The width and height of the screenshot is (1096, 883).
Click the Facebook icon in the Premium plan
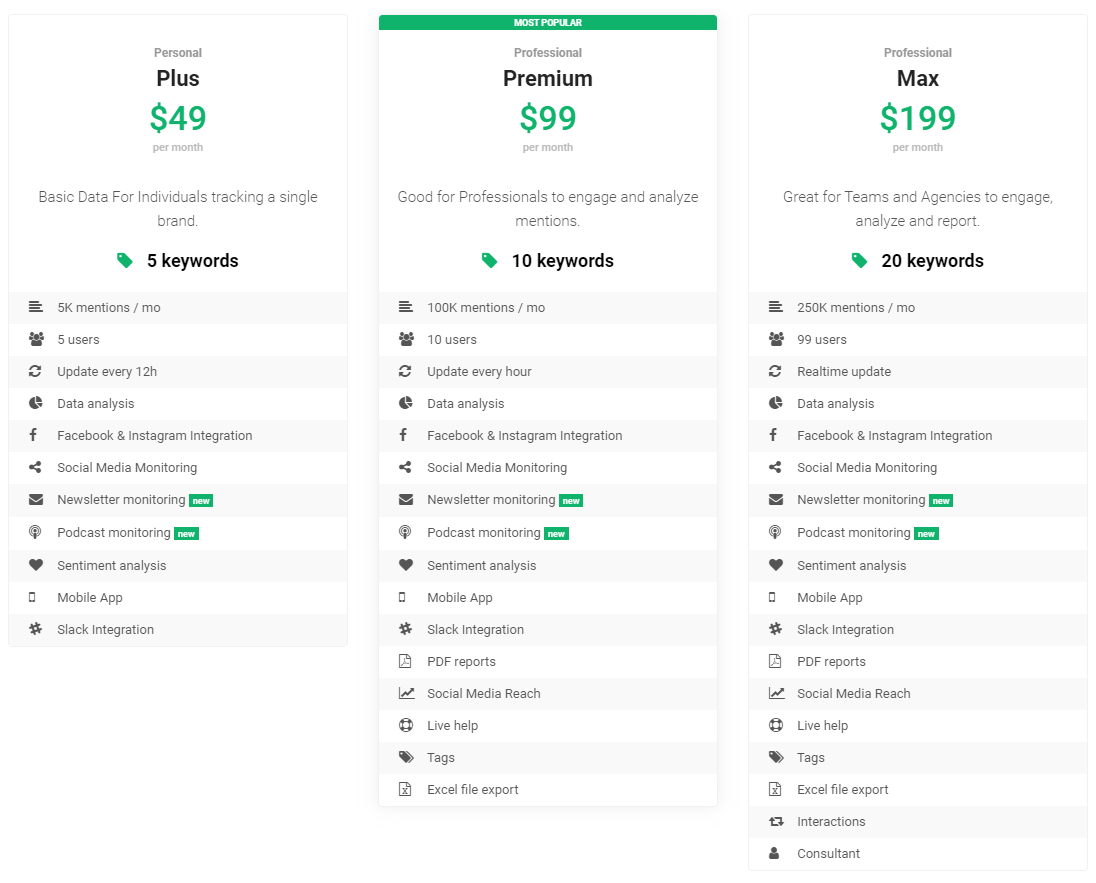(404, 435)
